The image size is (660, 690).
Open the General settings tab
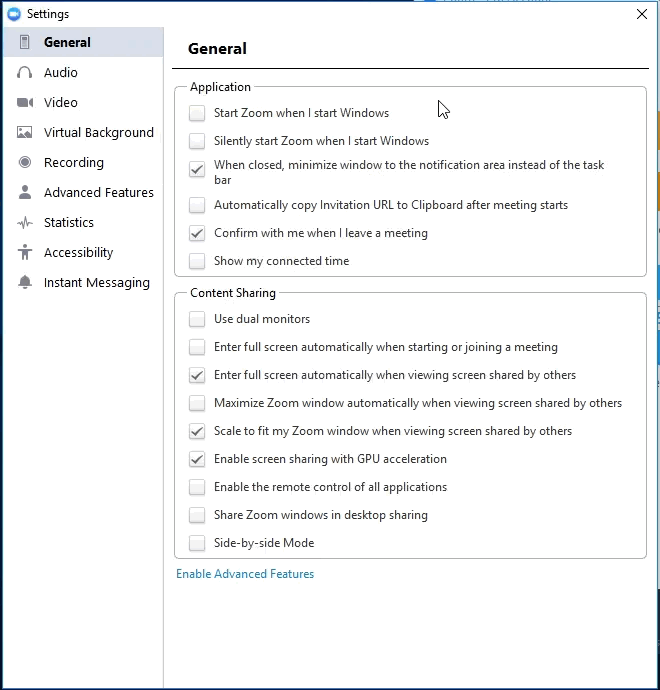[84, 42]
